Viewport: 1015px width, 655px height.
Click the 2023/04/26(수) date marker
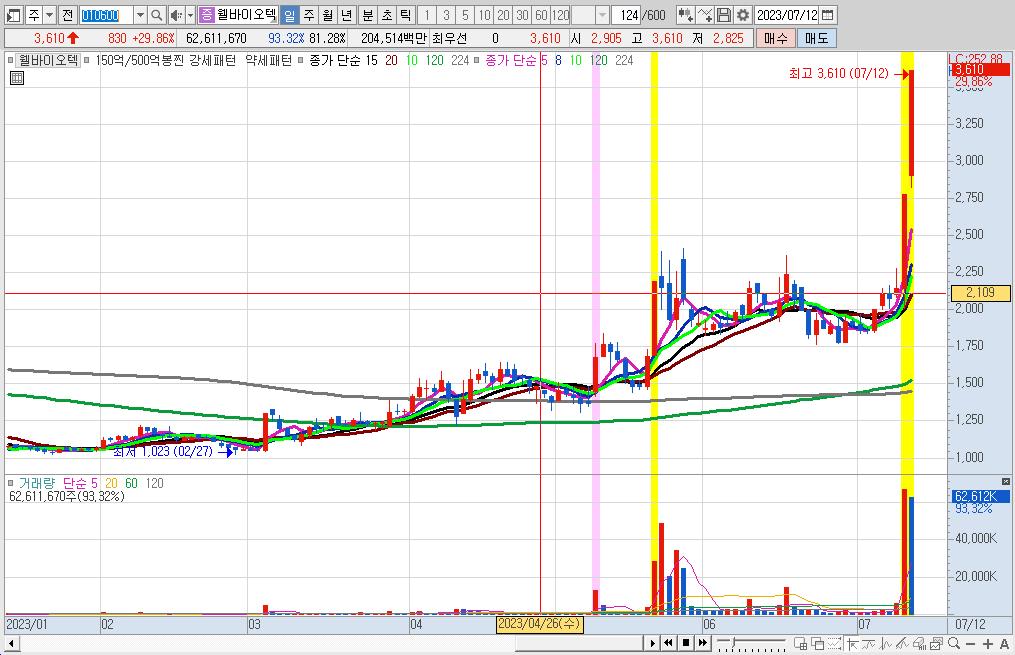[x=539, y=624]
